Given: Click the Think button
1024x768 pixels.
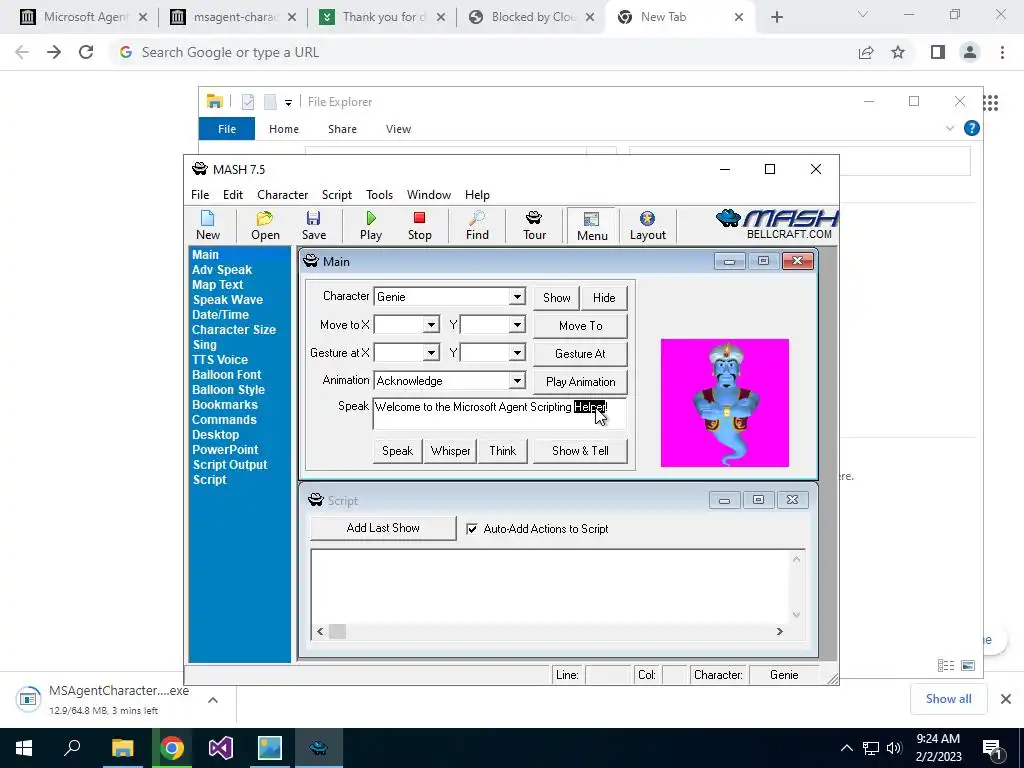Looking at the screenshot, I should 502,451.
